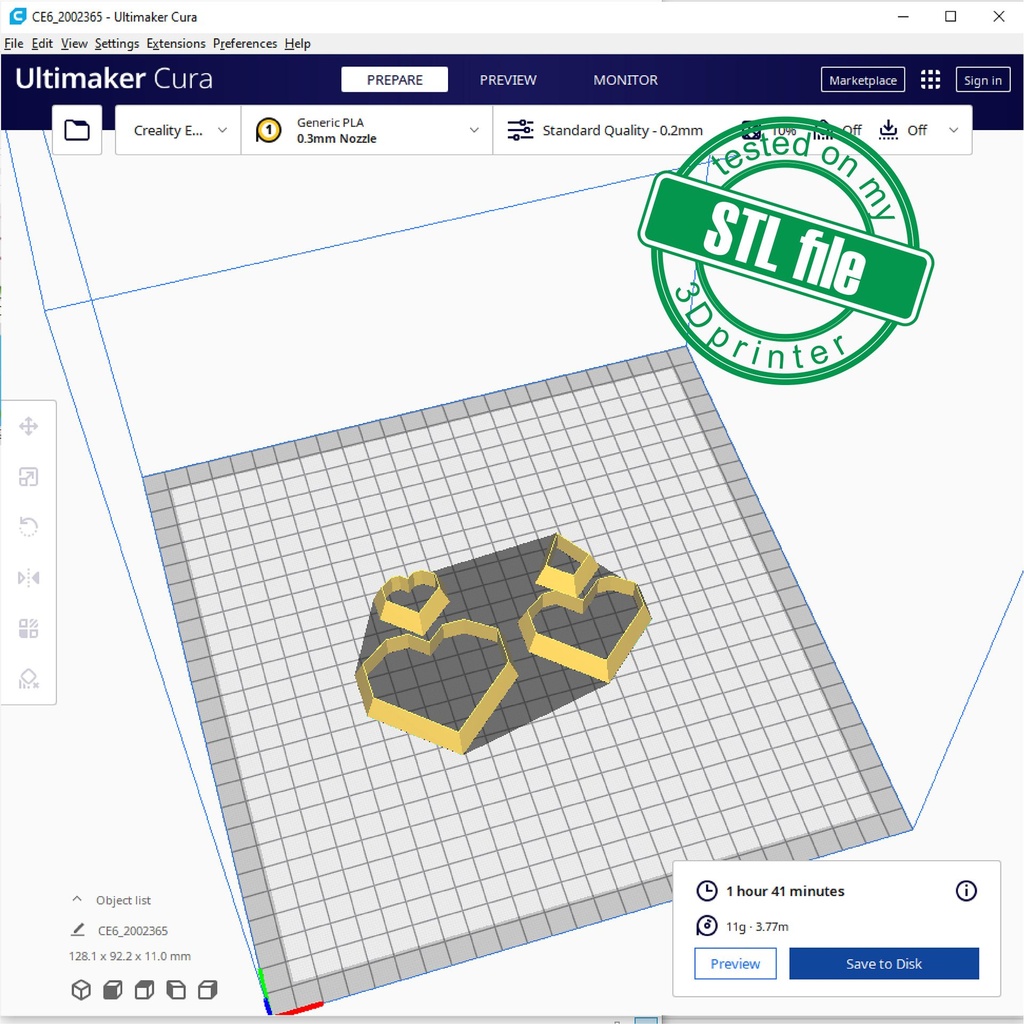Open Per Model Settings tool
The image size is (1024, 1024).
point(29,628)
